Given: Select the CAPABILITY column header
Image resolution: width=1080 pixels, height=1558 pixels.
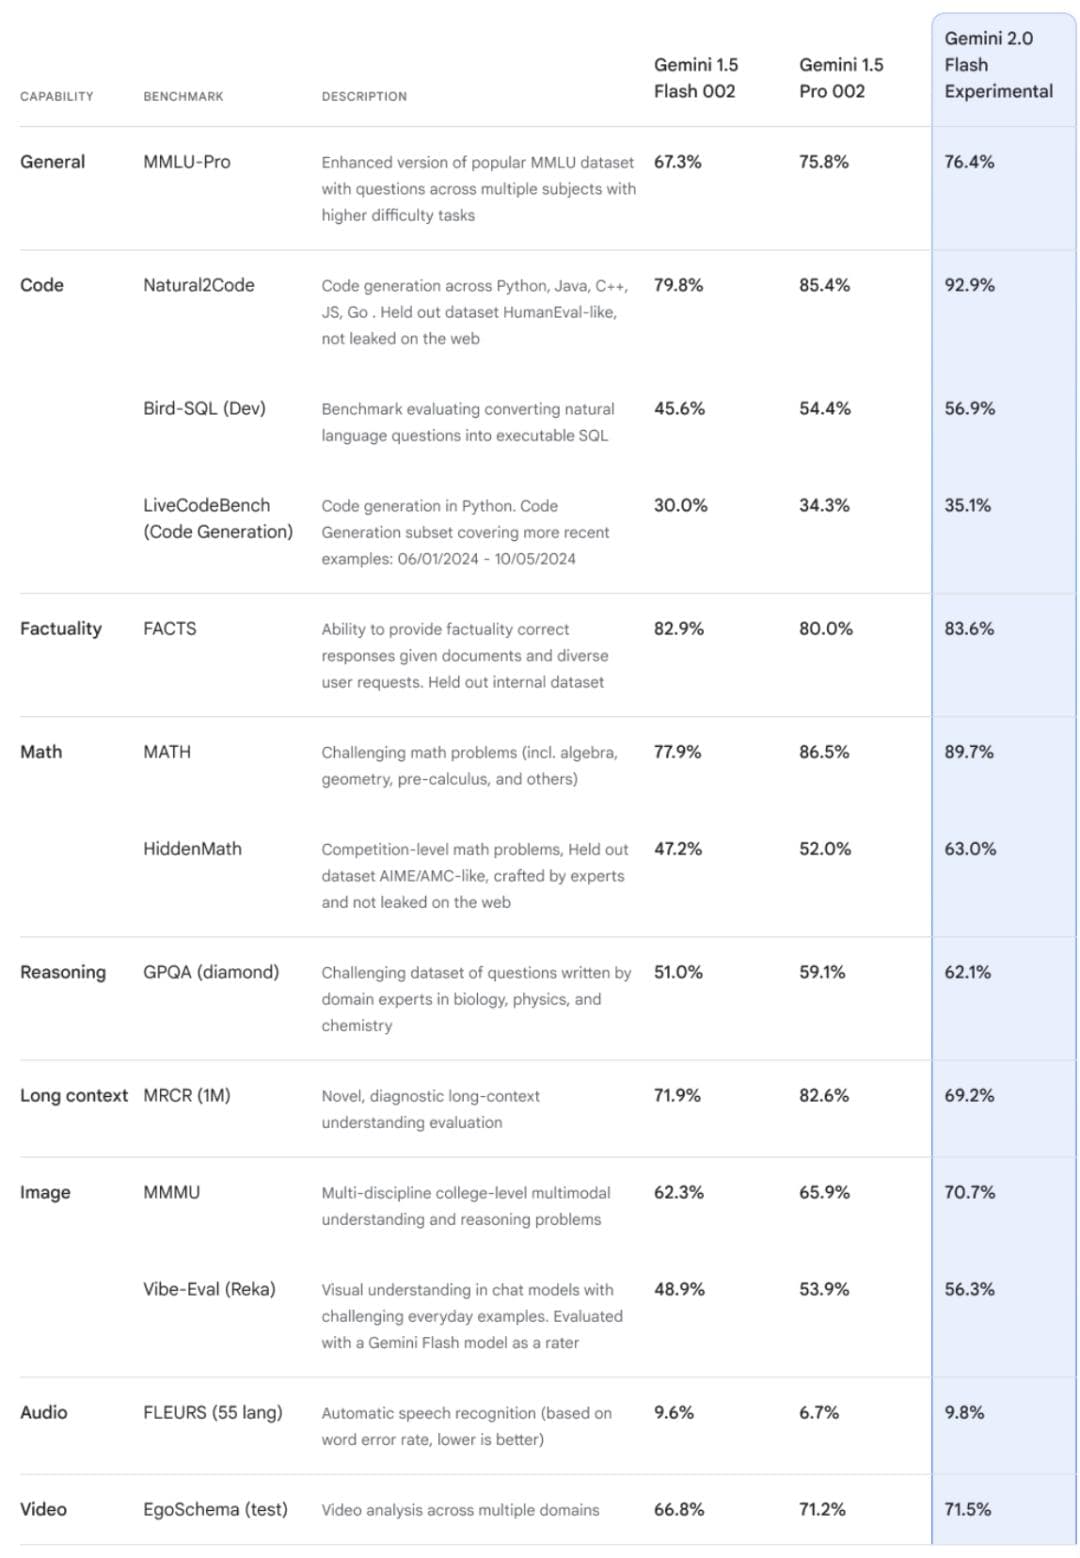Looking at the screenshot, I should tap(57, 97).
